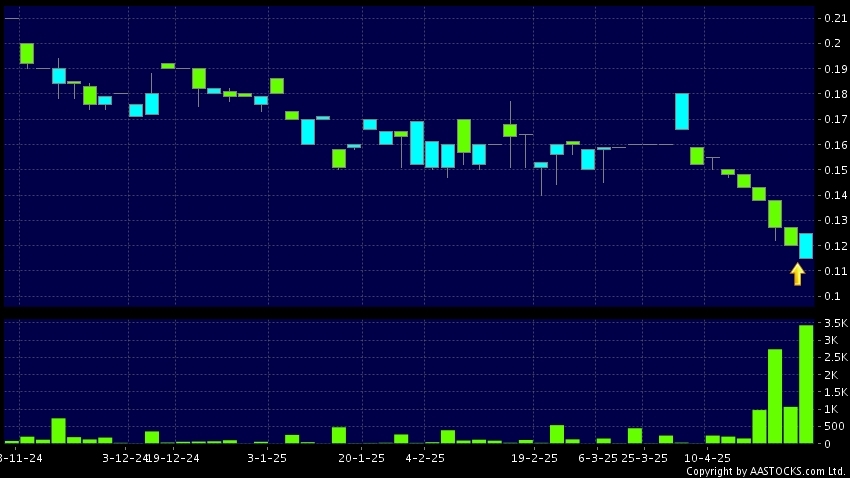Click the 0.14 price axis label
The width and height of the screenshot is (850, 478).
(835, 195)
